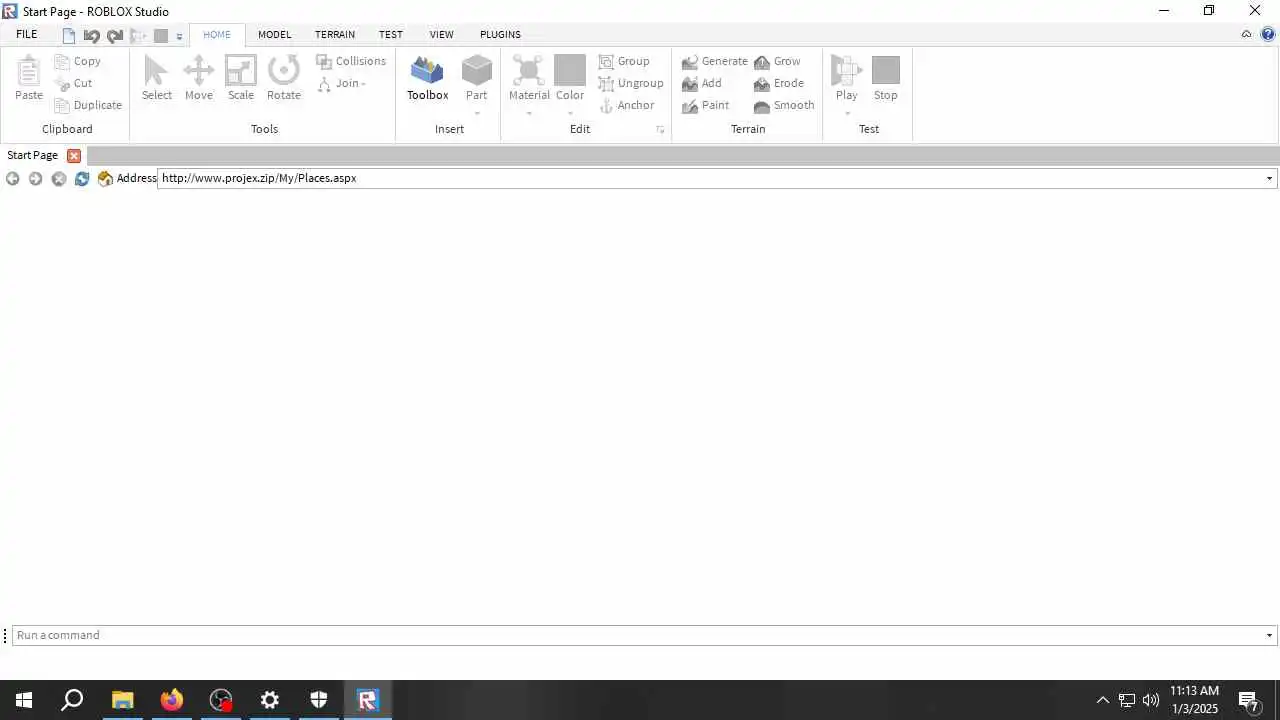The image size is (1280, 720).
Task: Click the Add terrain button
Action: [702, 83]
